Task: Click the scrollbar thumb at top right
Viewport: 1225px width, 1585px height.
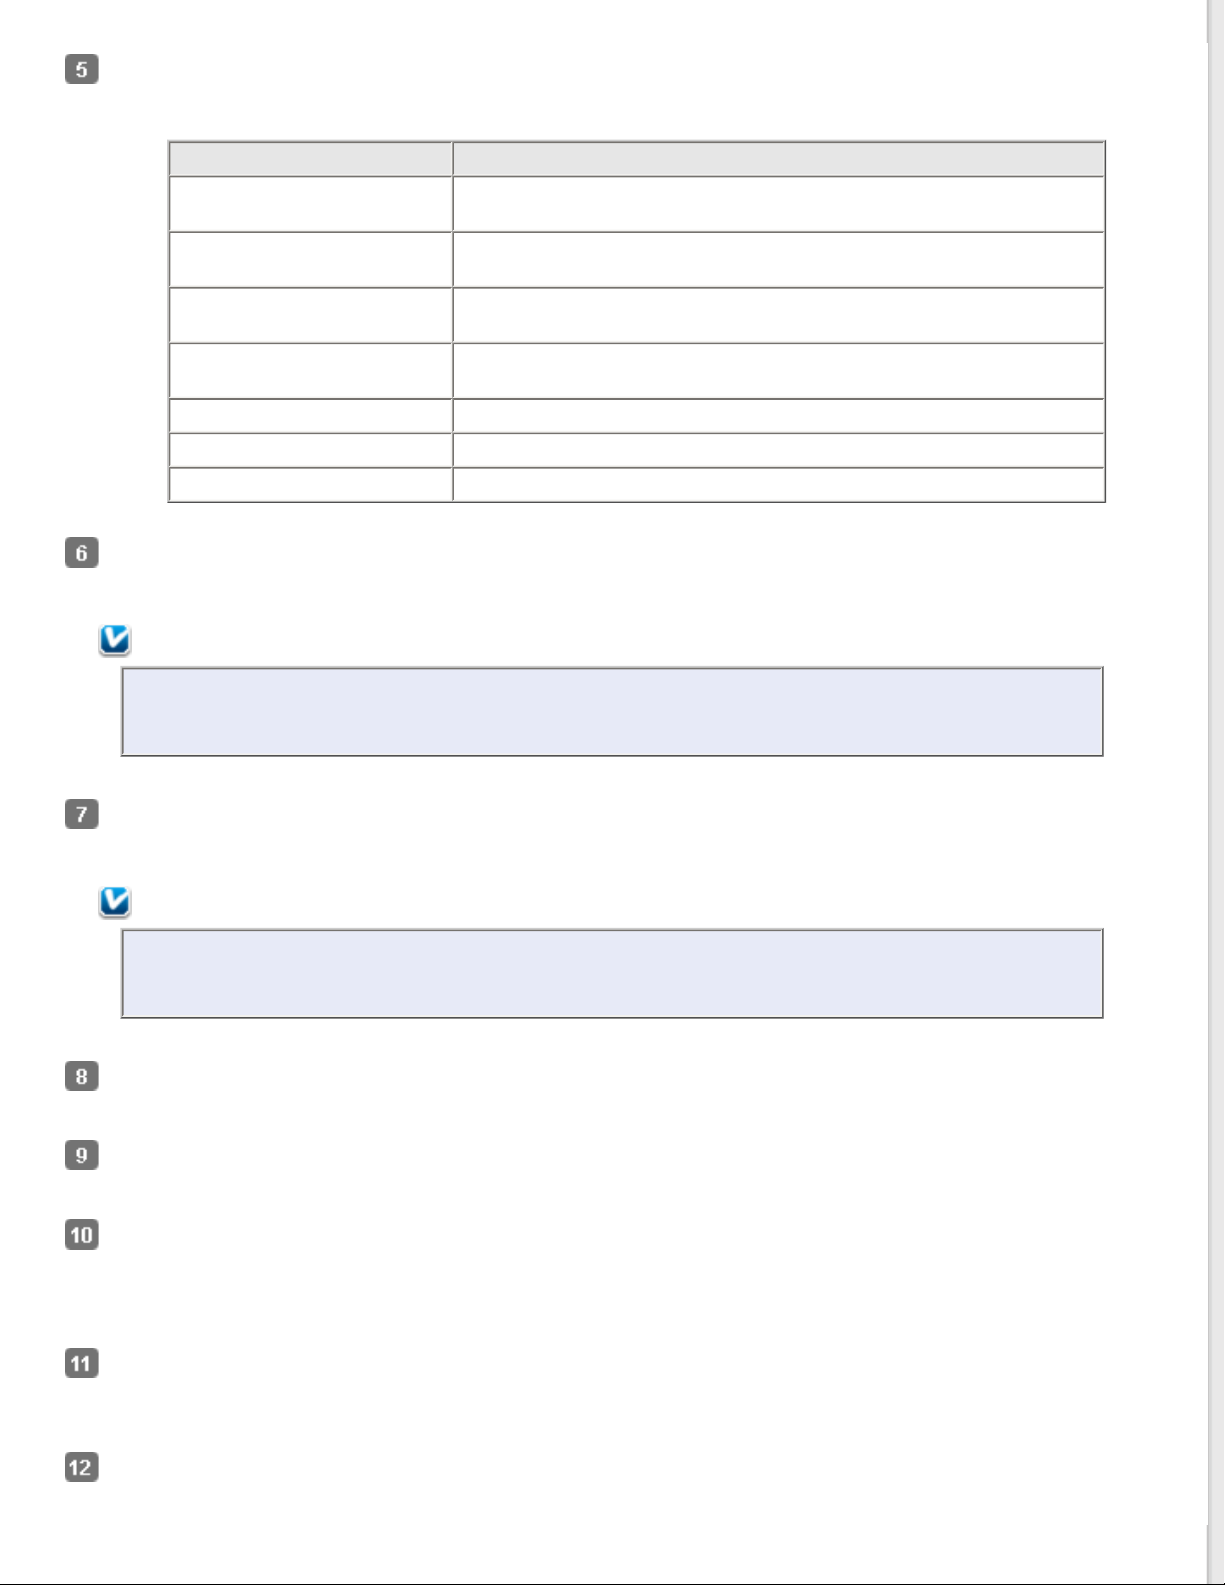Action: click(1216, 20)
